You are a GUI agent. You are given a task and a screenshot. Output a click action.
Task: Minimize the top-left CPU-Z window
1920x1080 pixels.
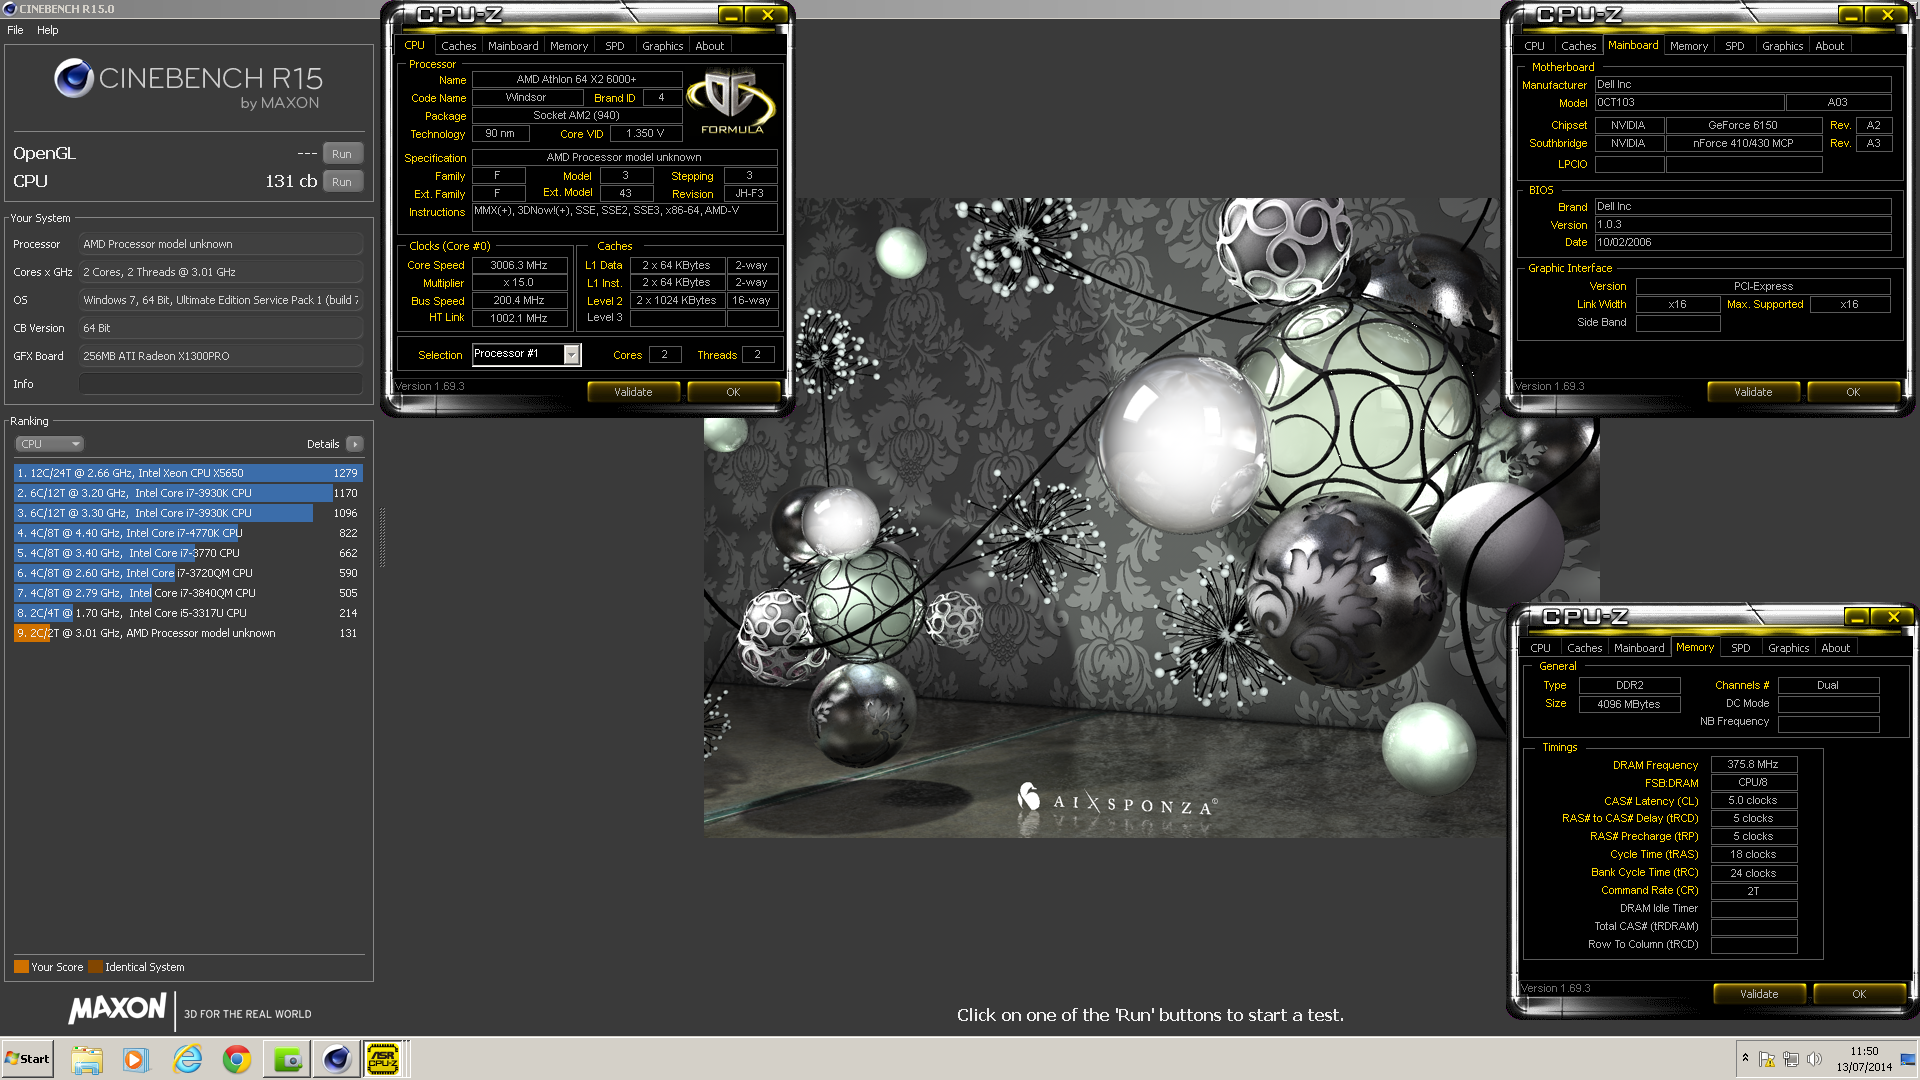click(731, 15)
